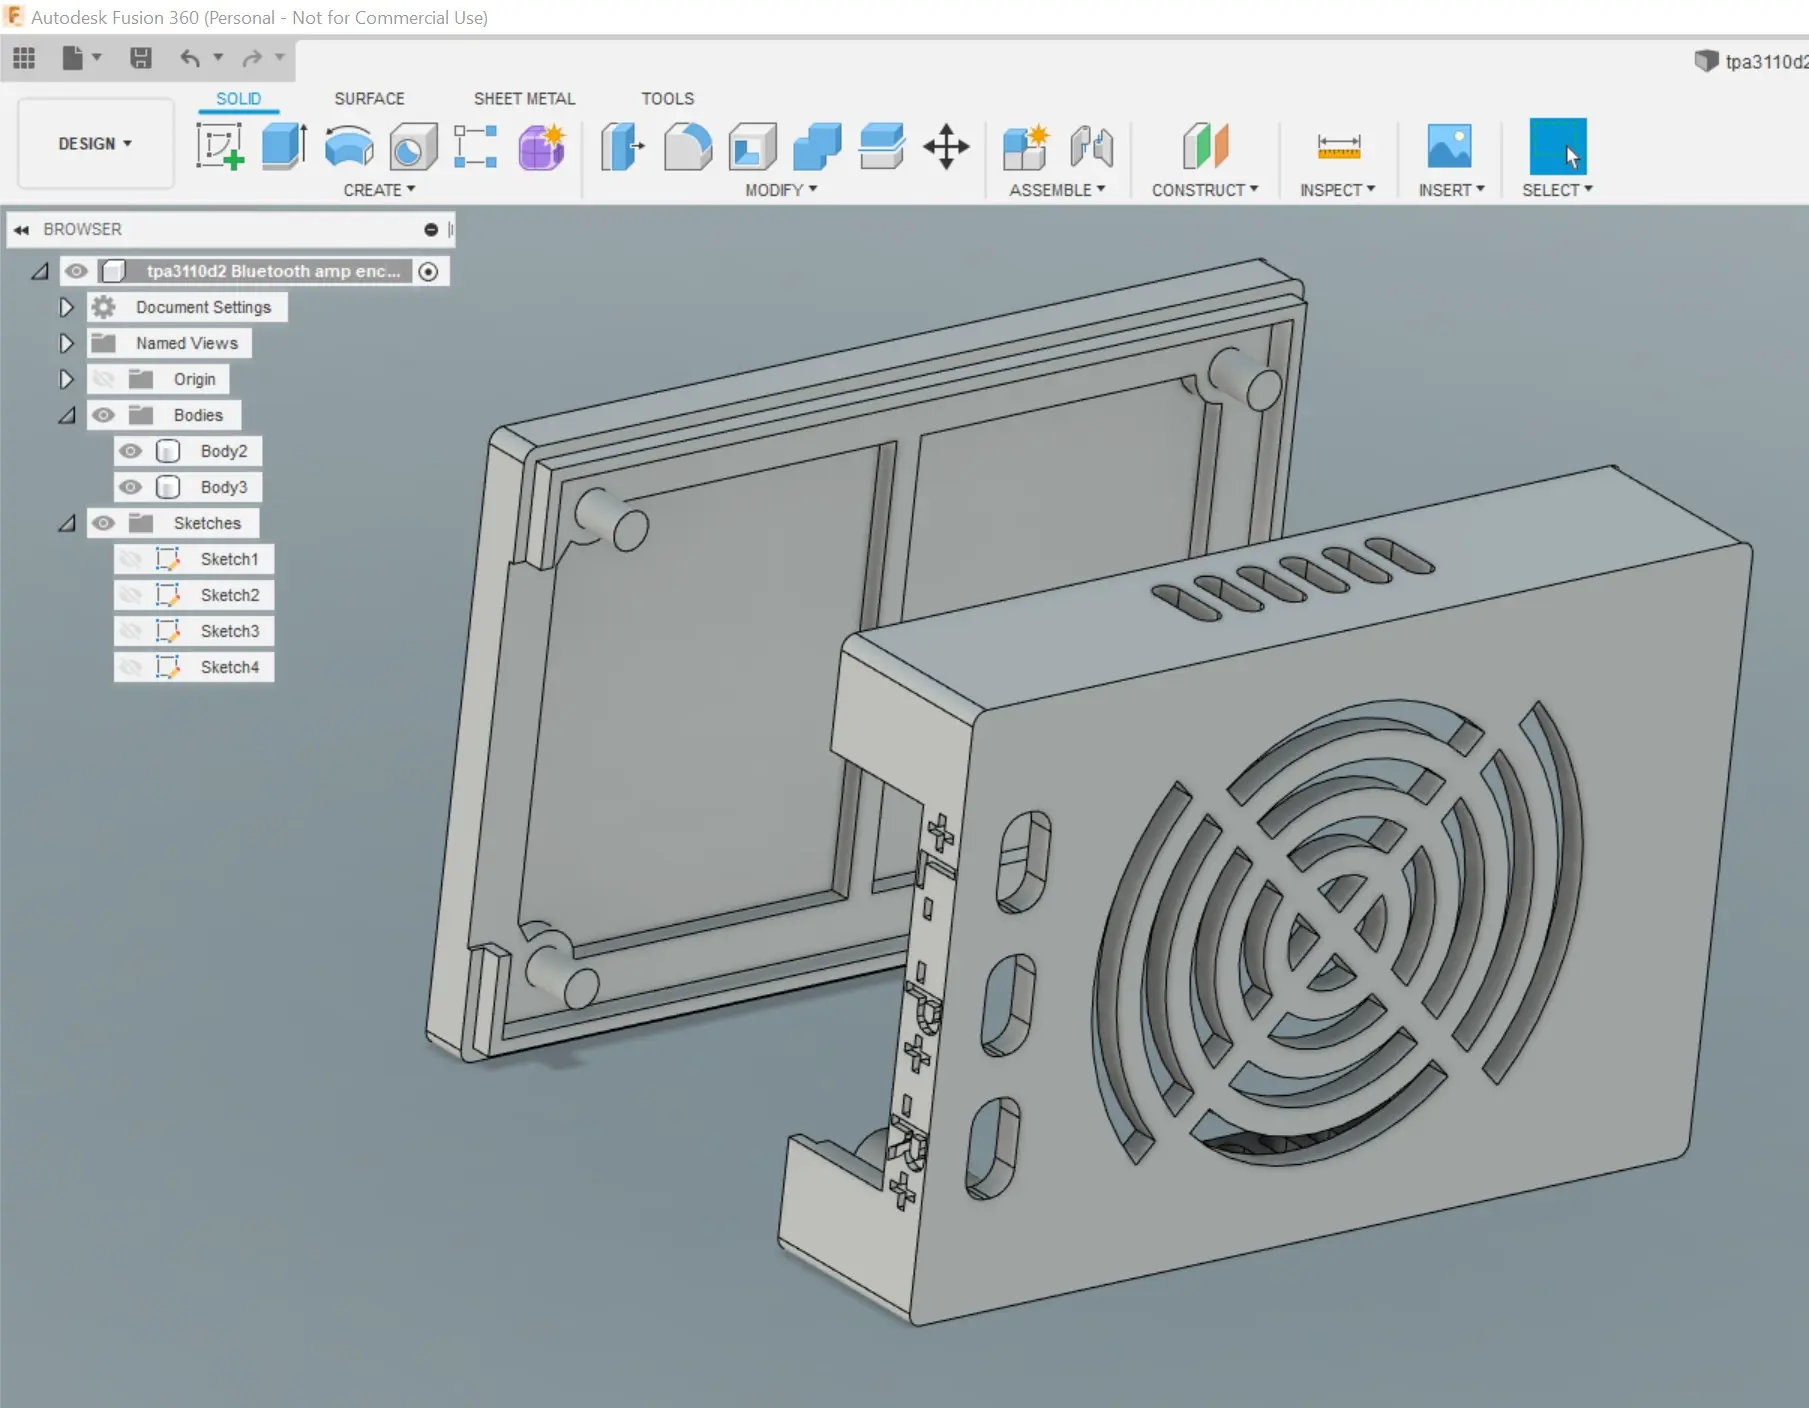Open the Create Form tool
The width and height of the screenshot is (1809, 1408).
[542, 146]
